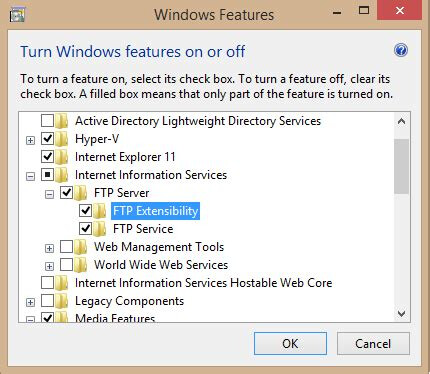Click the feature list scroll down arrow

tap(401, 314)
